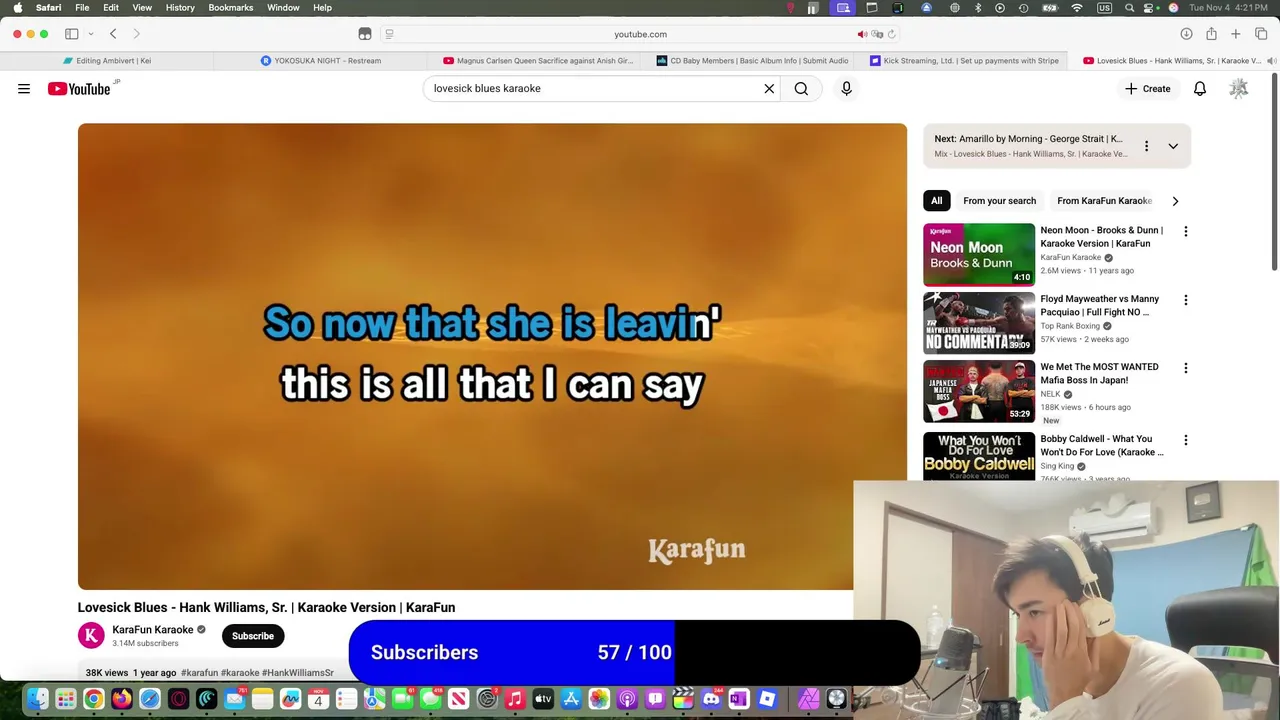Click the #karaoke hashtag
The width and height of the screenshot is (1280, 720).
pyautogui.click(x=239, y=673)
